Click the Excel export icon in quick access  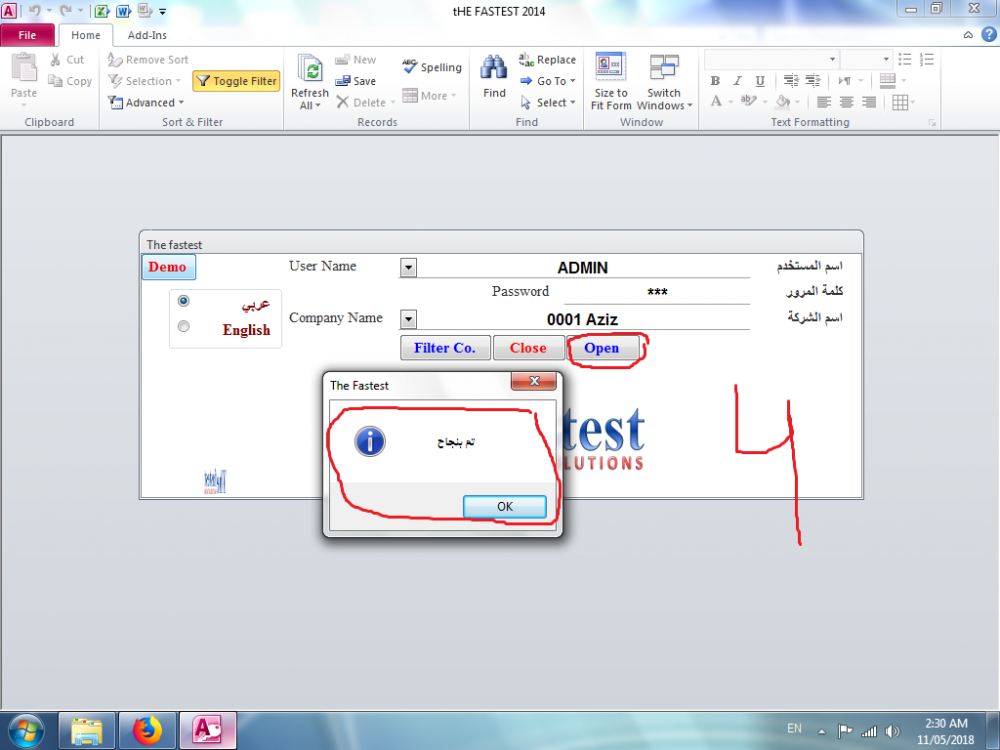click(101, 11)
